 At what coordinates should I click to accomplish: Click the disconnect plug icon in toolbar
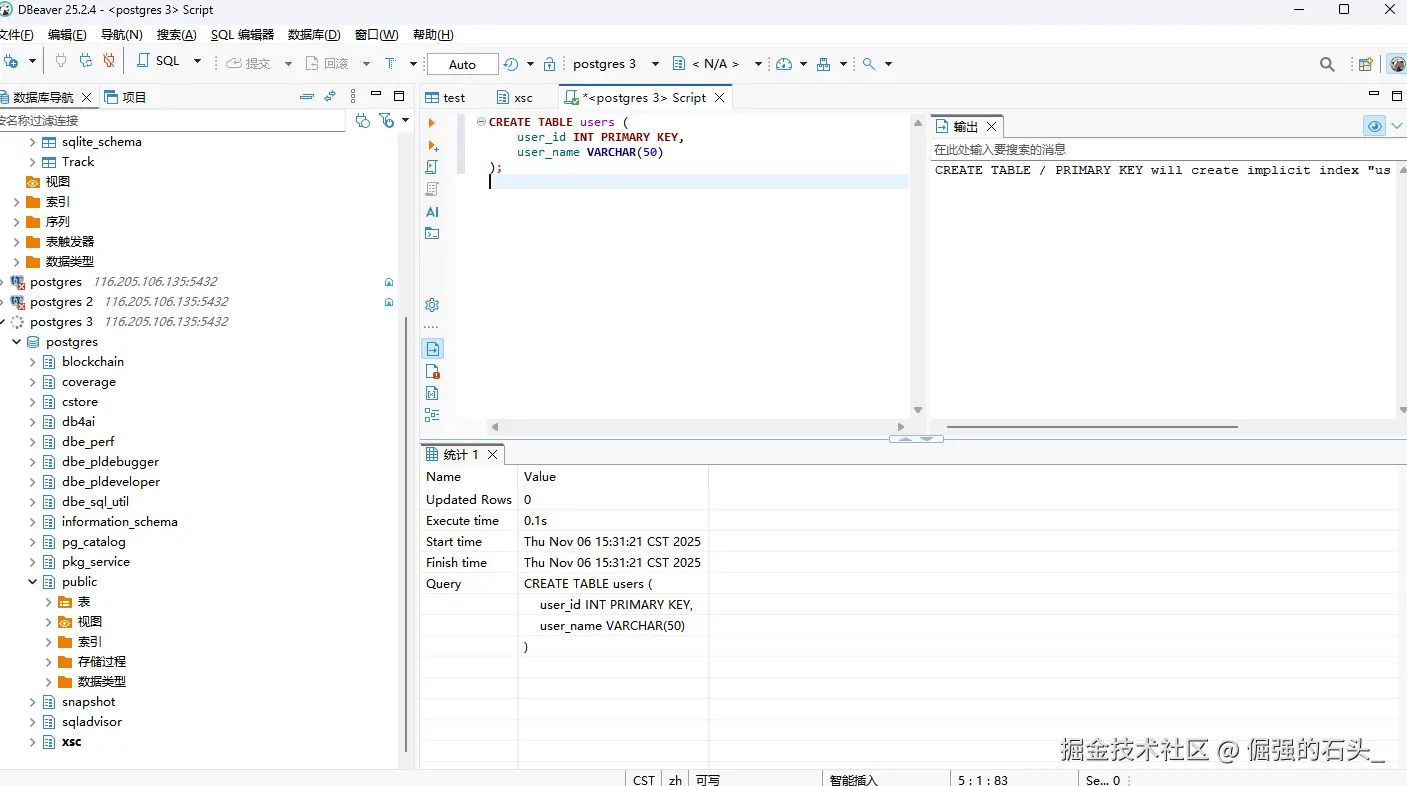click(x=109, y=62)
